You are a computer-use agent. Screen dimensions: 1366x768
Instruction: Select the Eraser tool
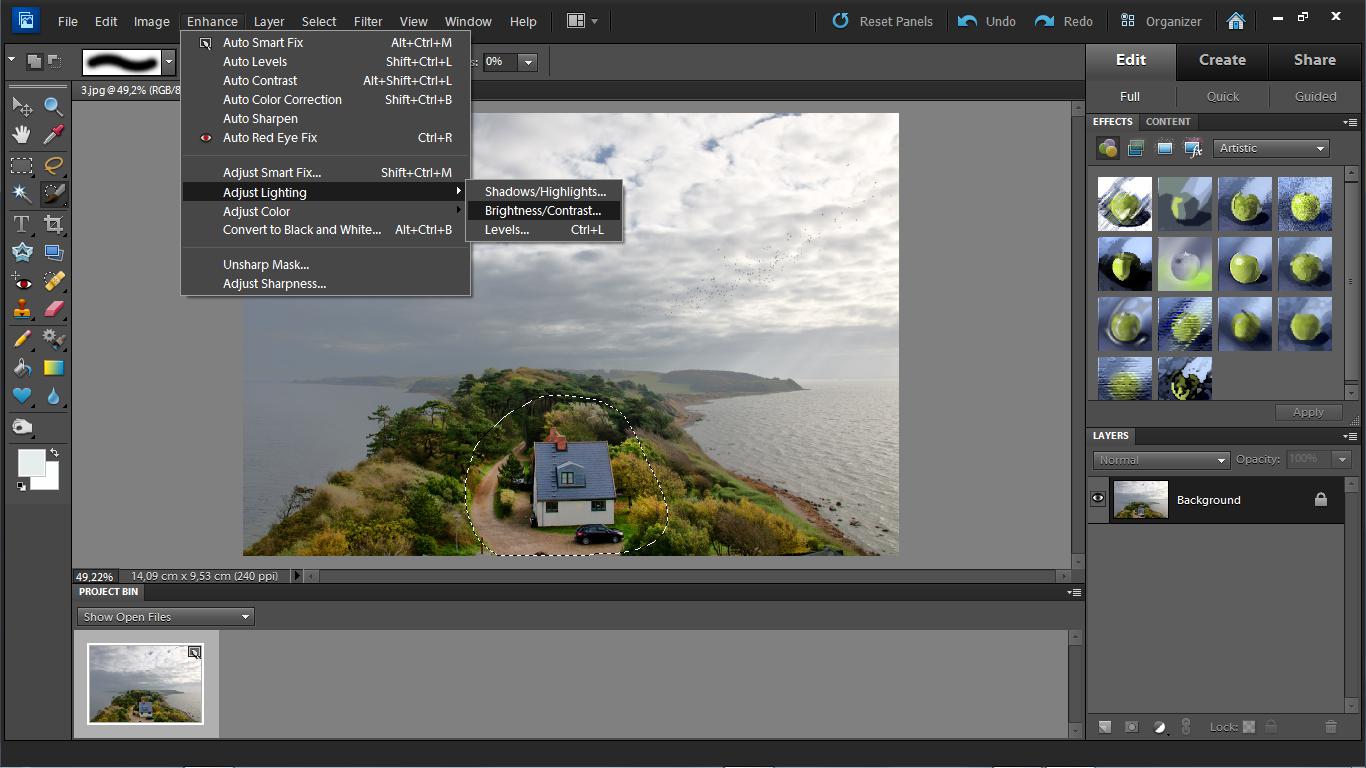(x=53, y=309)
